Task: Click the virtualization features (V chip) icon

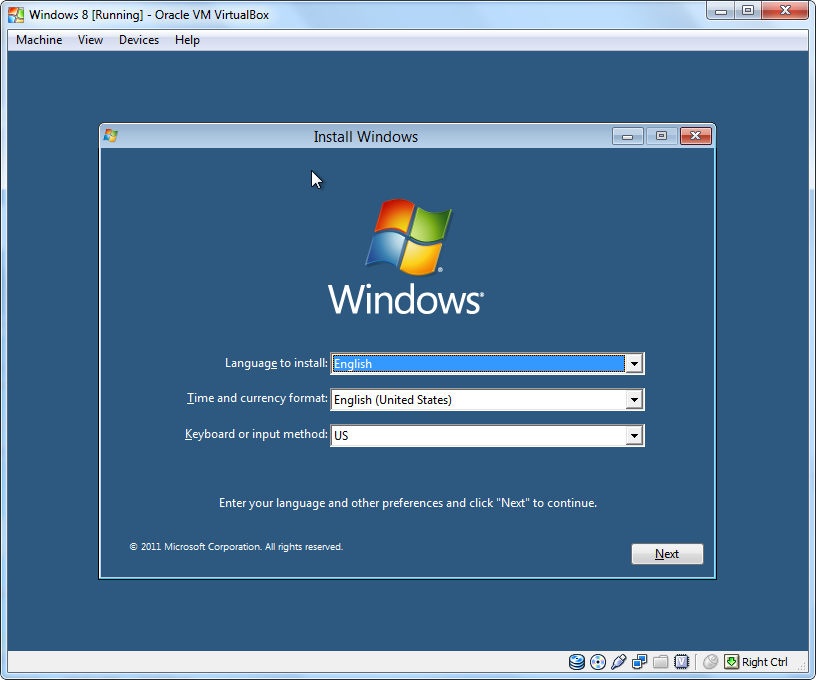Action: tap(681, 662)
